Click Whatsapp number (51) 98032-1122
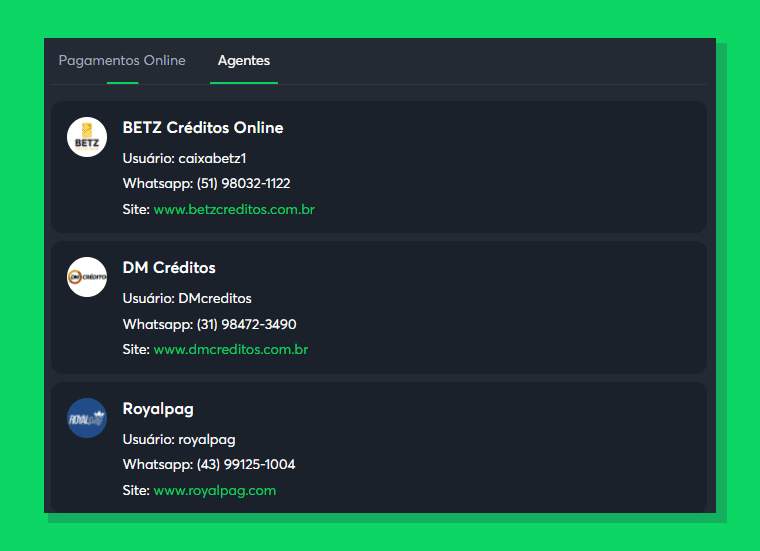 tap(243, 184)
